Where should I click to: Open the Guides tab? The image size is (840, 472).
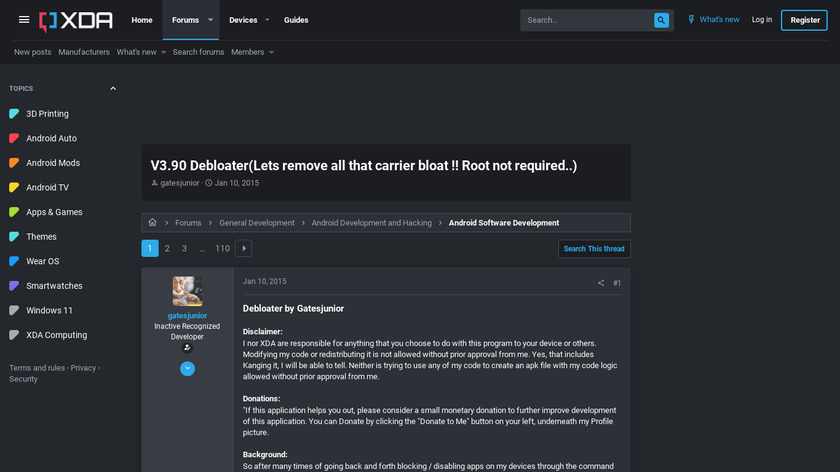coord(296,20)
